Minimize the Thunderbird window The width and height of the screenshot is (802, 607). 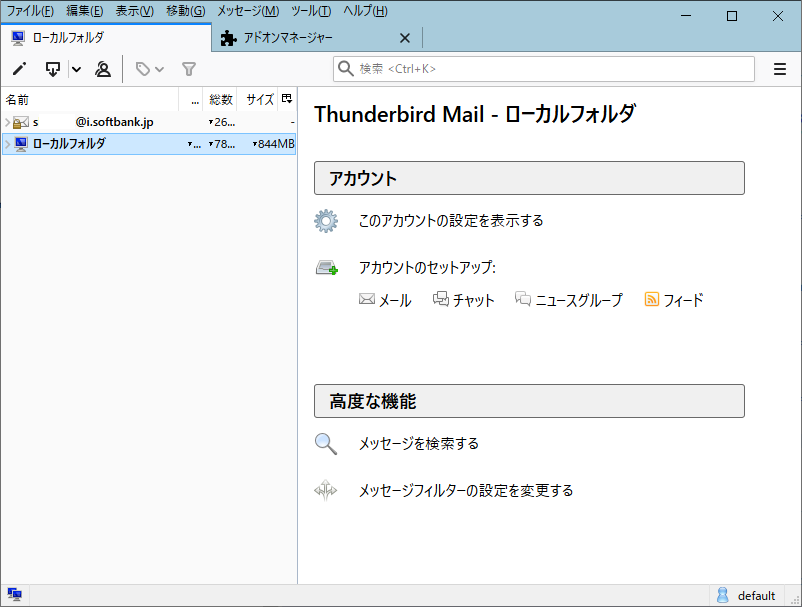pyautogui.click(x=686, y=16)
